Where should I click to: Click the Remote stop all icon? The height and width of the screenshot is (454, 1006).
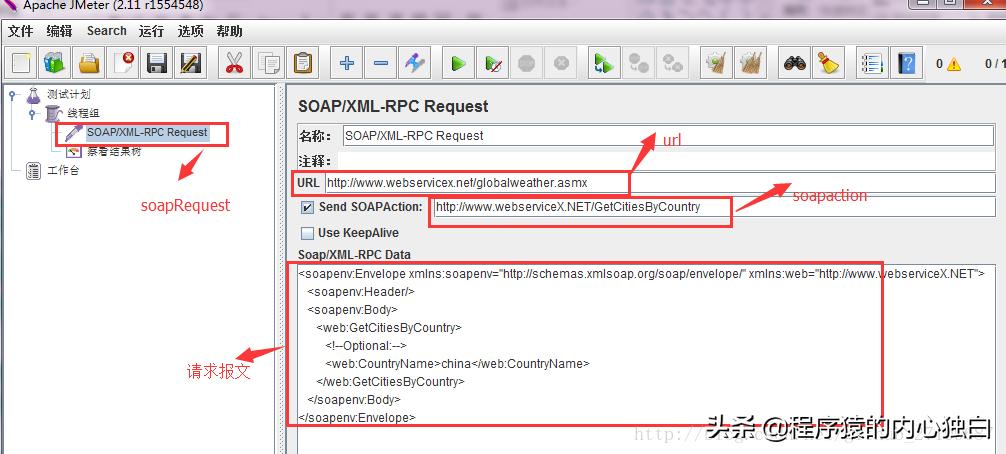(638, 63)
